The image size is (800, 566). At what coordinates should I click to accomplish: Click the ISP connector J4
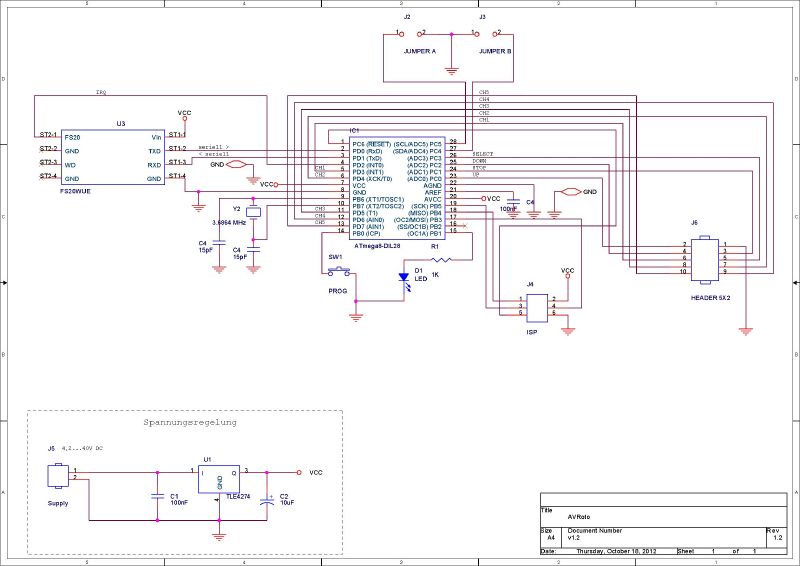pyautogui.click(x=537, y=306)
